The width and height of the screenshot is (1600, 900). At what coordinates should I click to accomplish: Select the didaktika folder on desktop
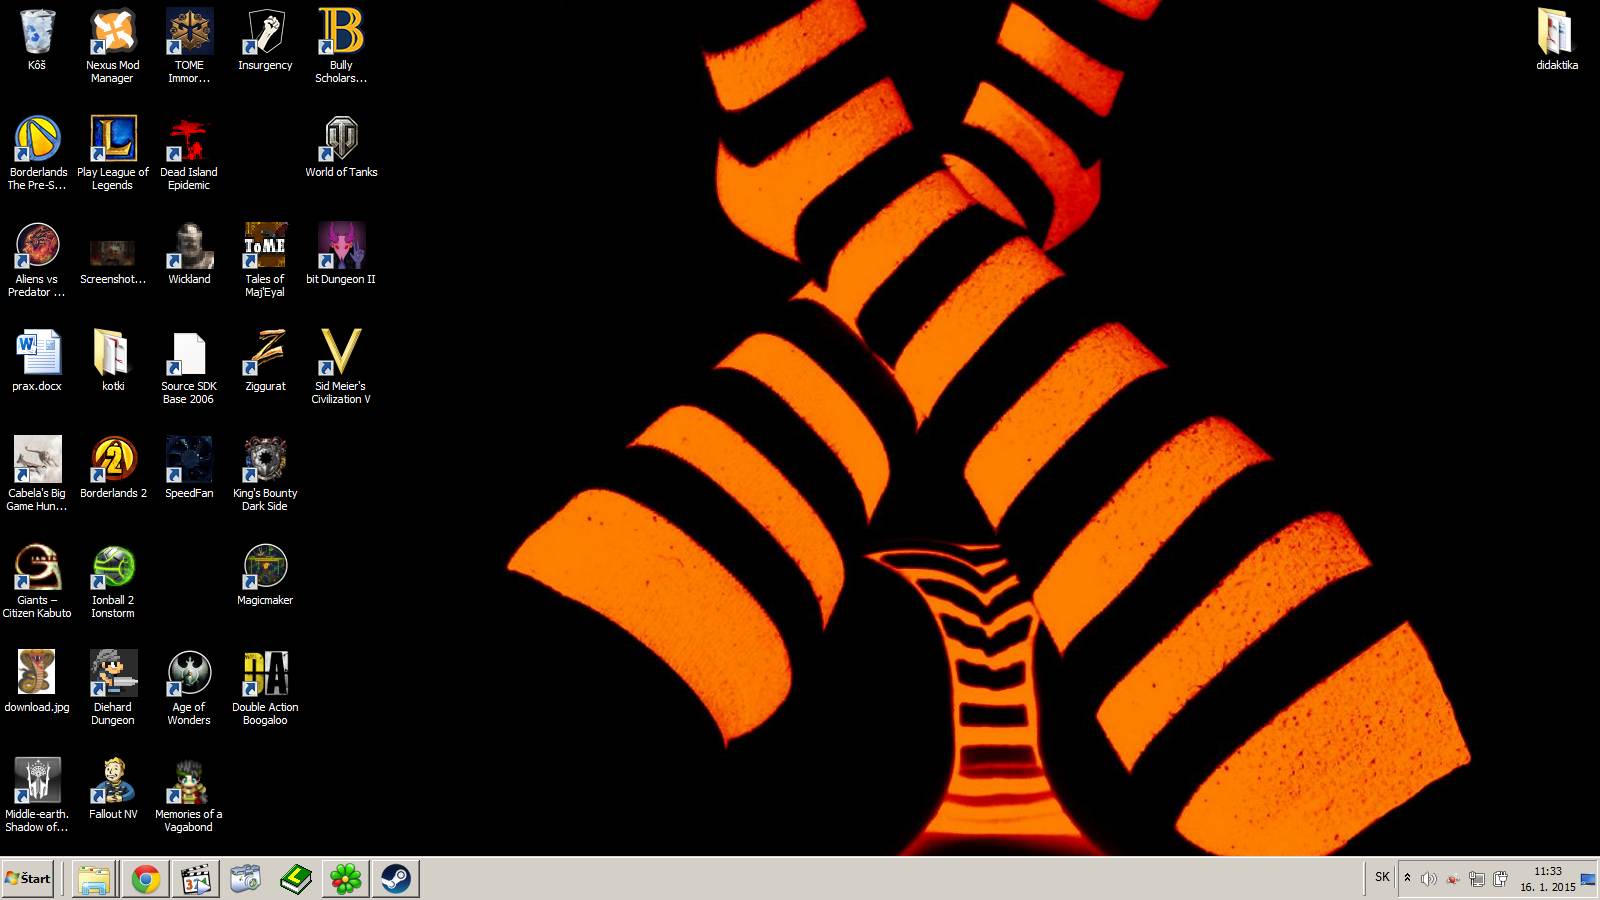coord(1557,40)
